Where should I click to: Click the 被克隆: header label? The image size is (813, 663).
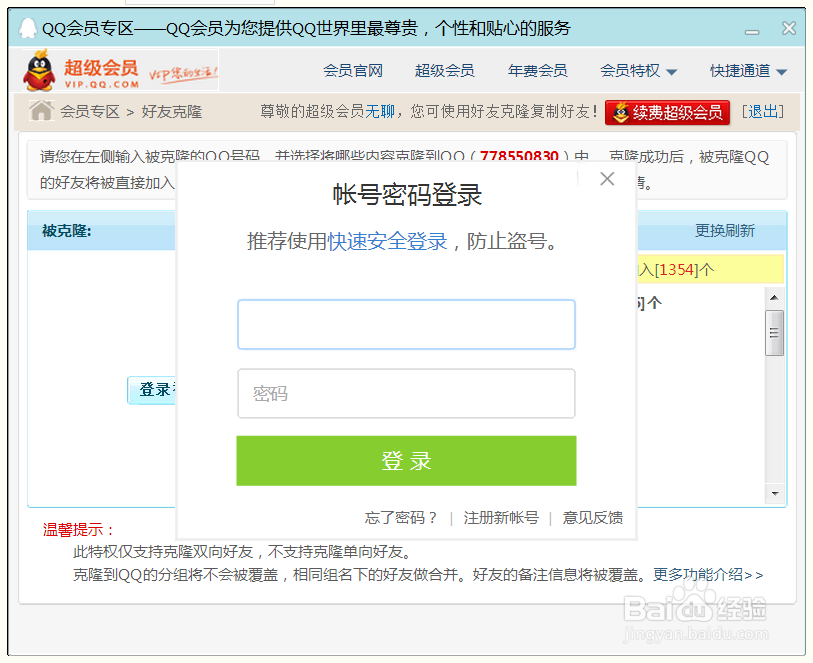click(66, 231)
